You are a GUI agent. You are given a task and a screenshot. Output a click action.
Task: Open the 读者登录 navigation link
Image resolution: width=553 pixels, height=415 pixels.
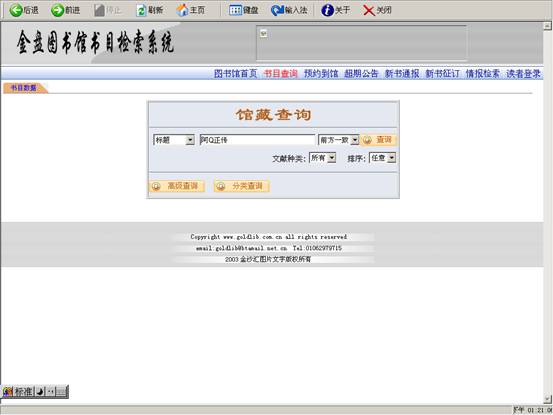coord(523,74)
